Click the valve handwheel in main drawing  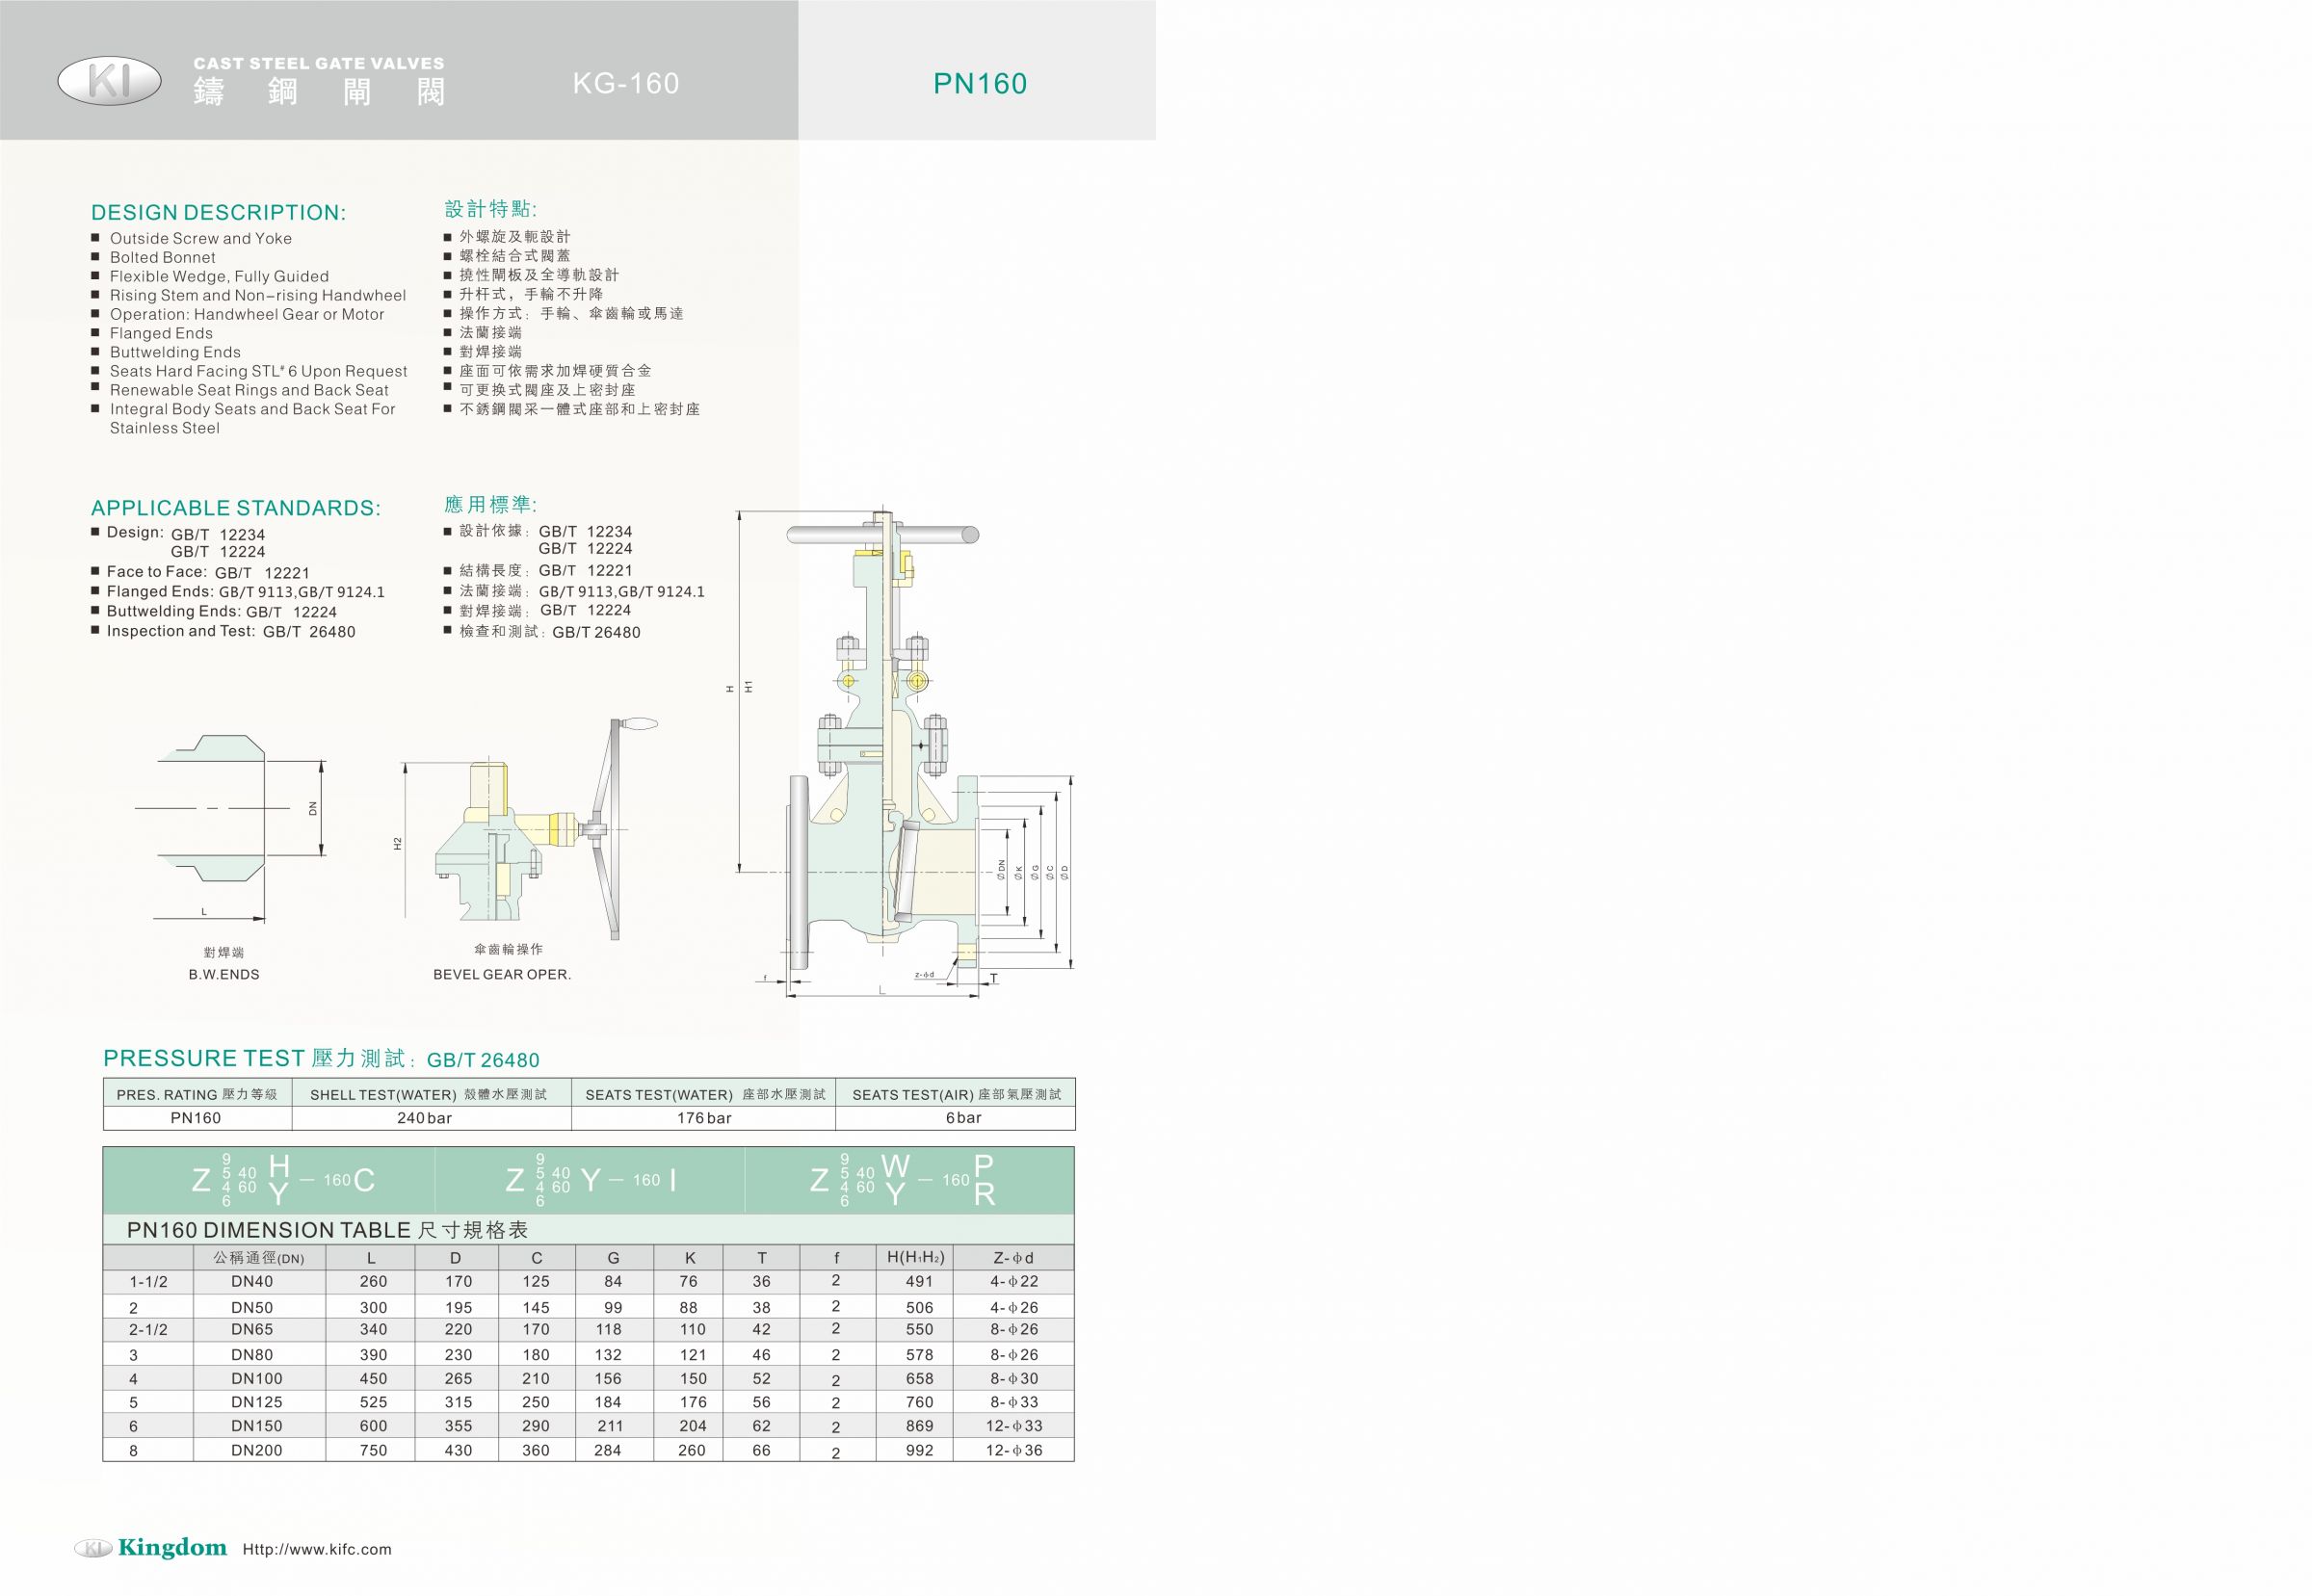click(883, 535)
